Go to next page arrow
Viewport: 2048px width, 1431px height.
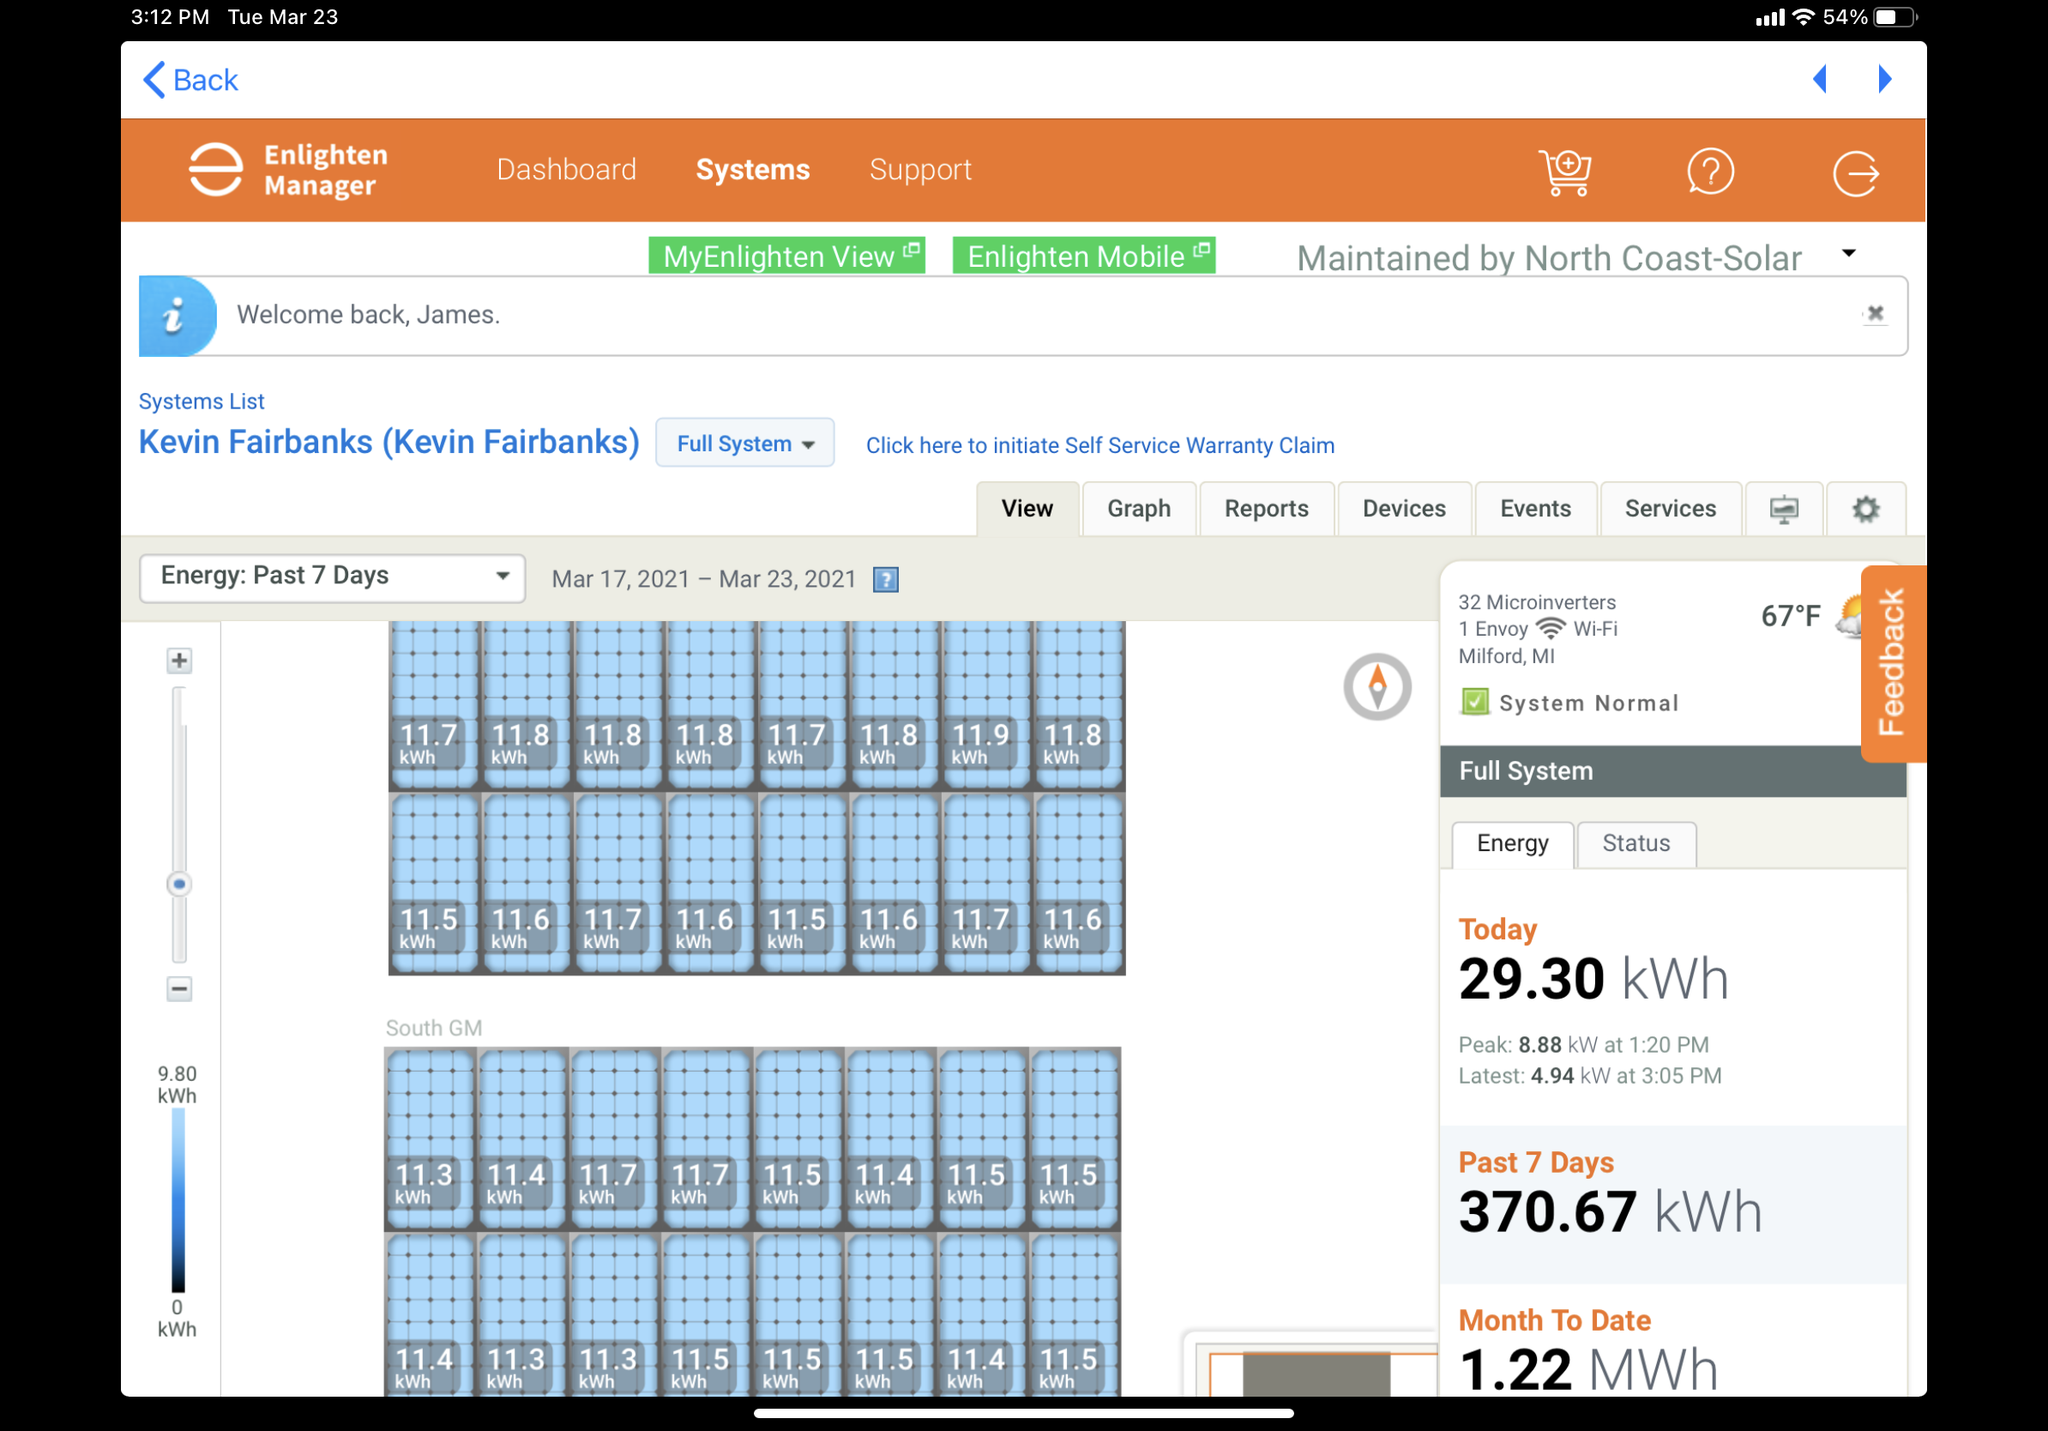point(1885,79)
